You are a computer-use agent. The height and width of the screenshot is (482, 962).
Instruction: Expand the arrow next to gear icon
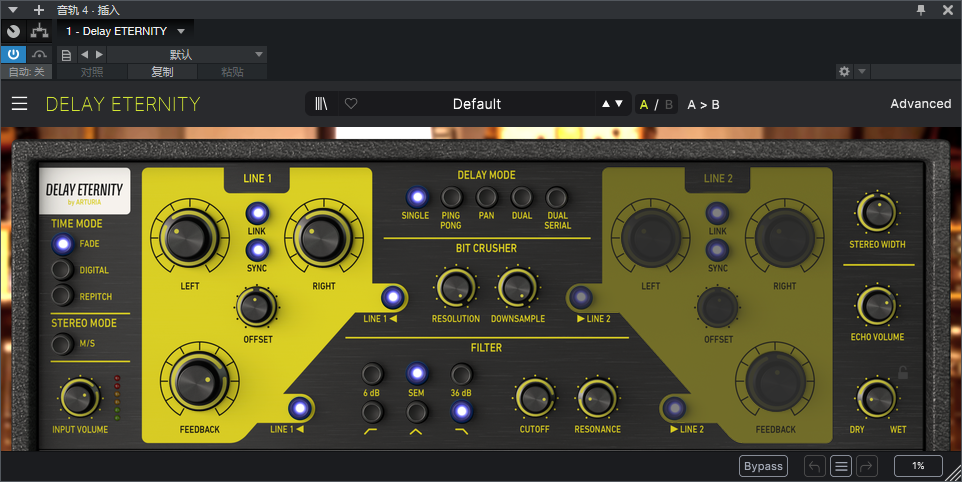(862, 72)
